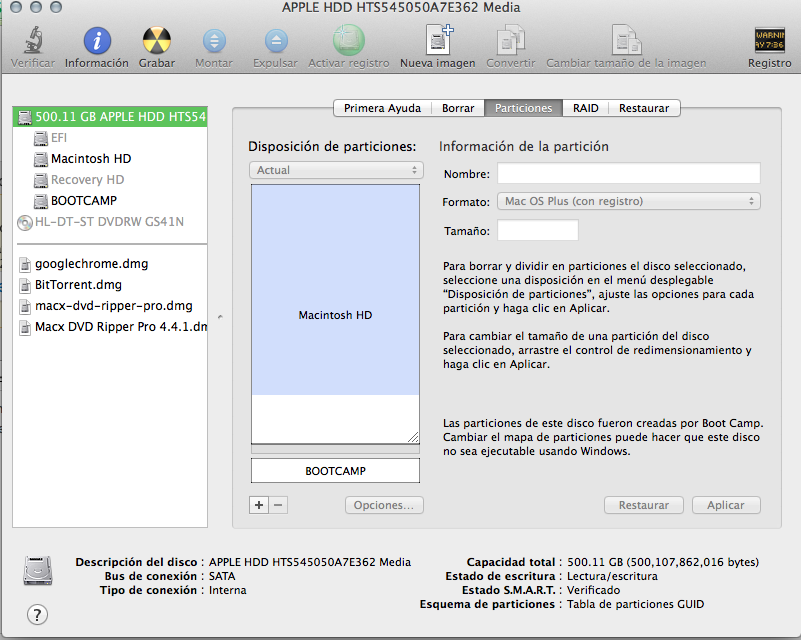This screenshot has width=801, height=640.
Task: Open the Actual partition layout dropdown
Action: [336, 170]
